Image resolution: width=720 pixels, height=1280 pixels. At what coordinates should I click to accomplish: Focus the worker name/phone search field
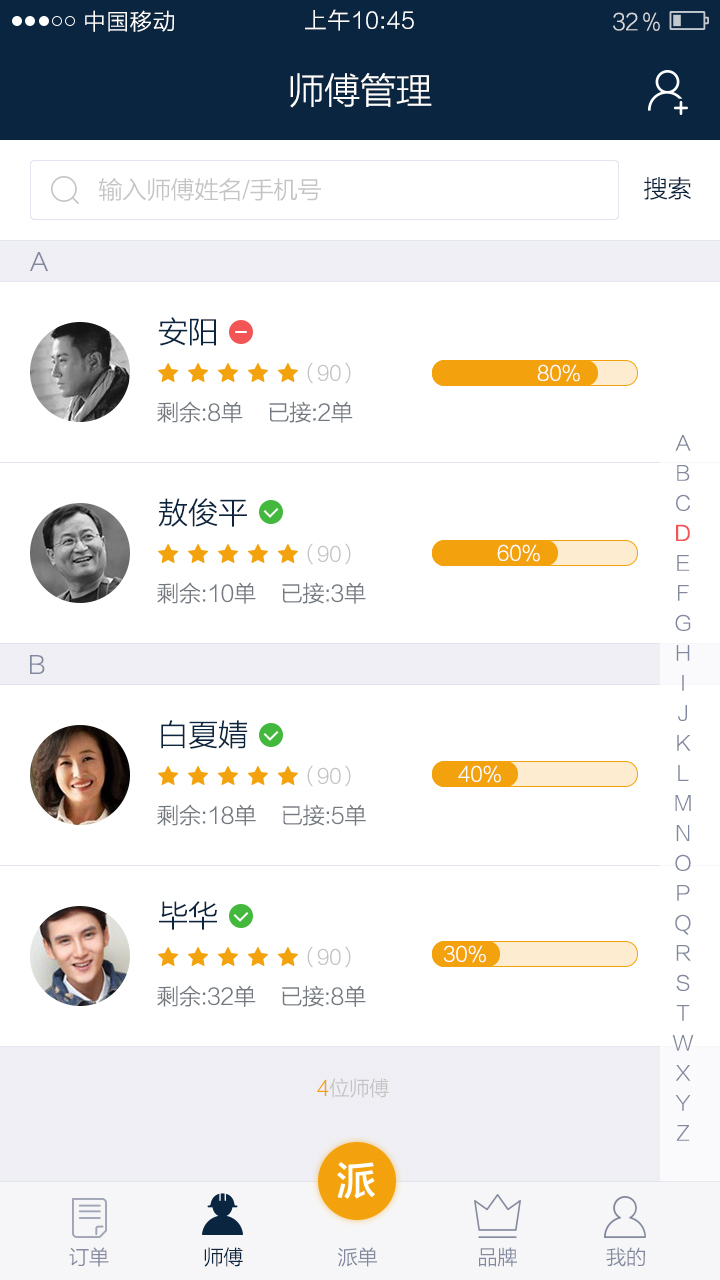340,190
